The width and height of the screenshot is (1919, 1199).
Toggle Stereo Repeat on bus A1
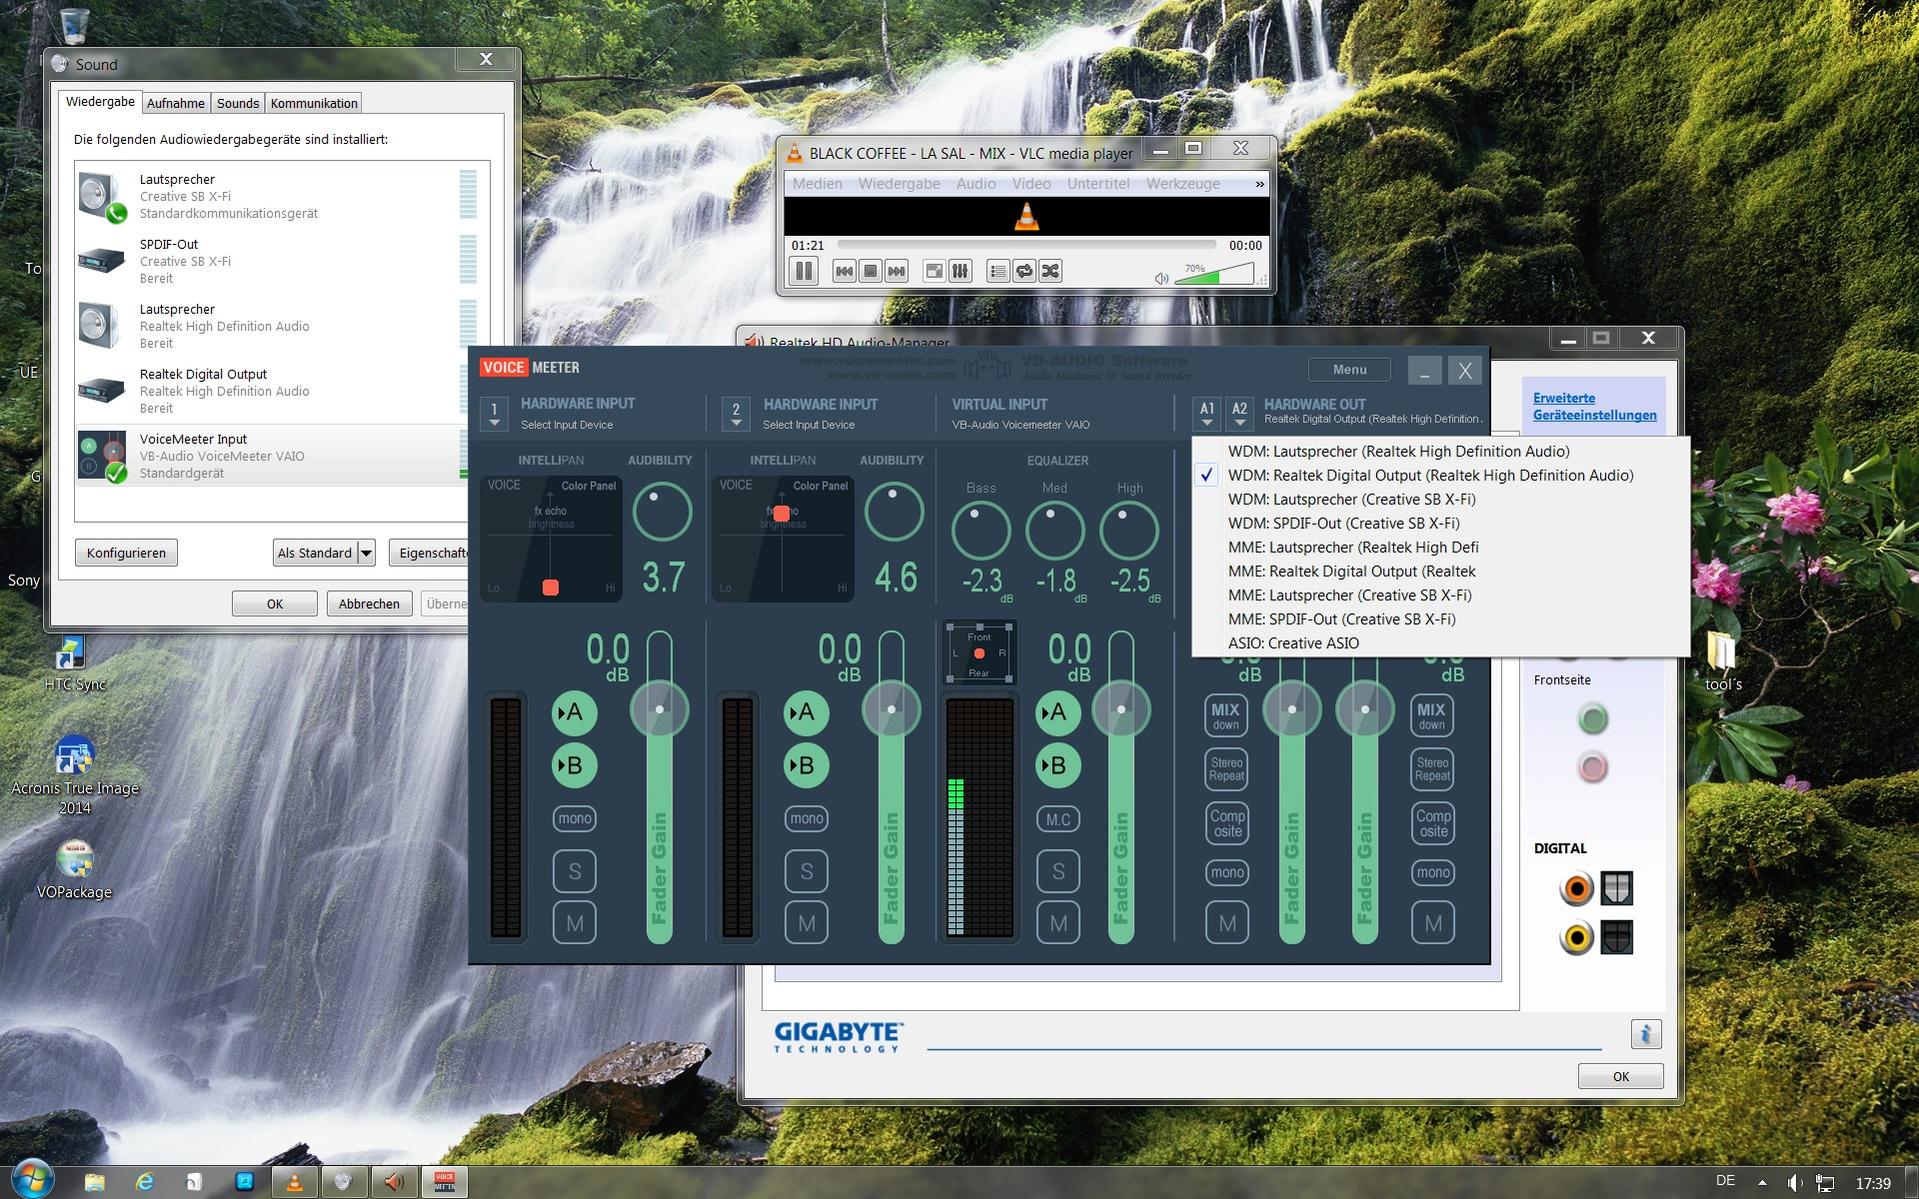[x=1227, y=768]
